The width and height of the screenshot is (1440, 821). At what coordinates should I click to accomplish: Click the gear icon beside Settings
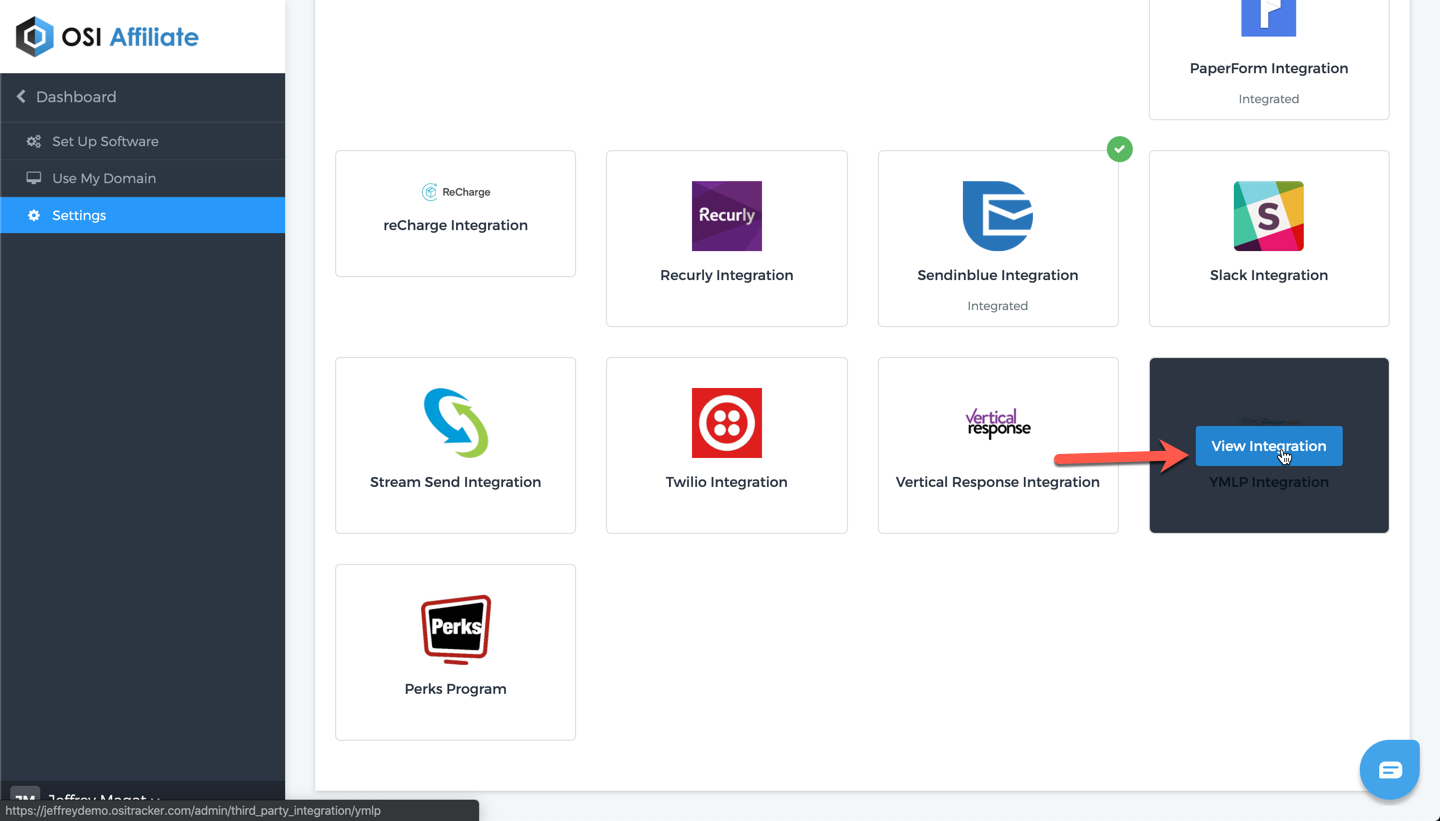pos(34,215)
